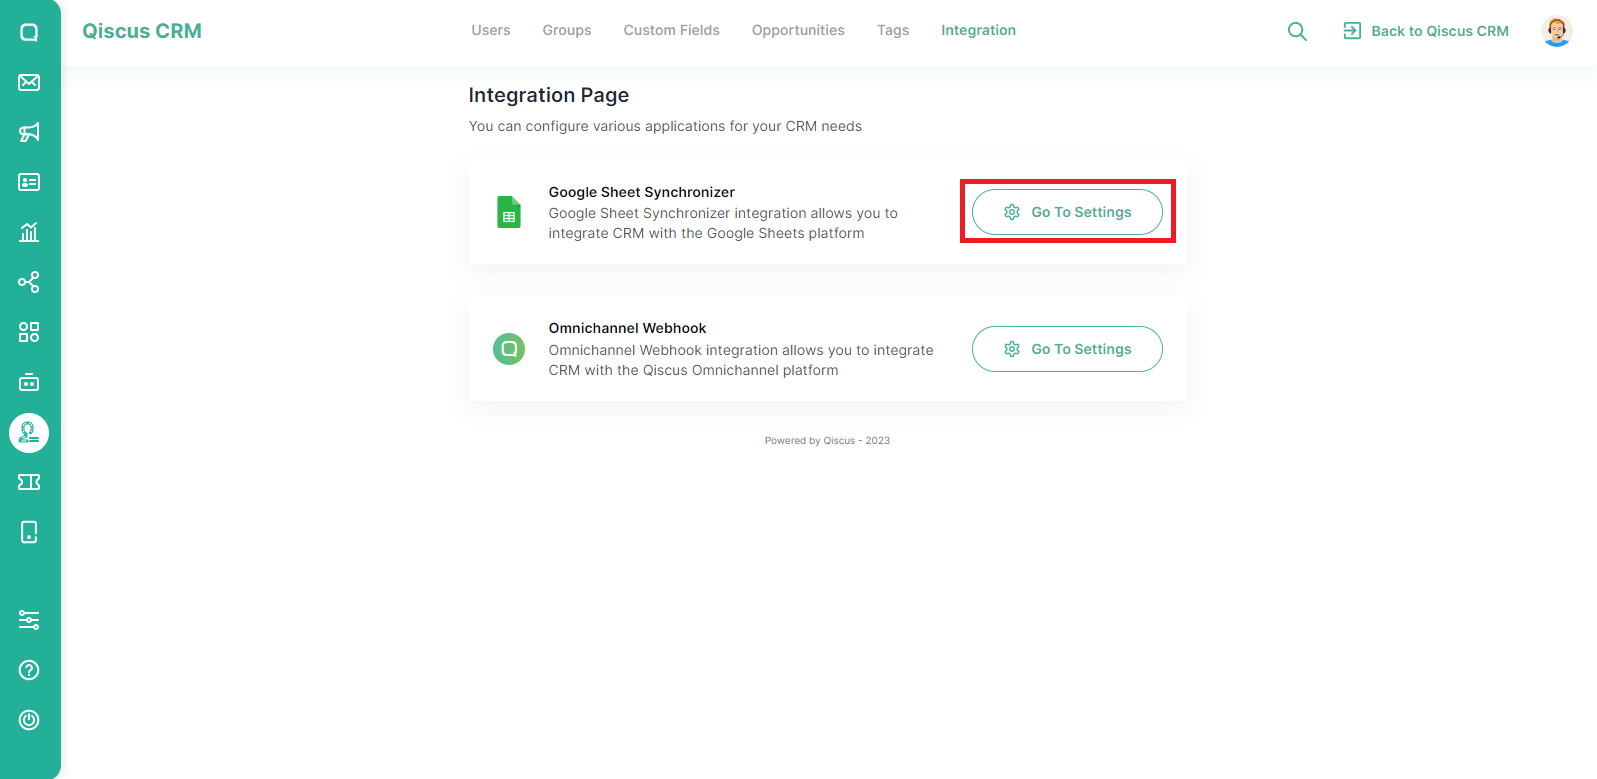Switch to the Groups tab
Screen dimensions: 1597x779
click(x=567, y=30)
